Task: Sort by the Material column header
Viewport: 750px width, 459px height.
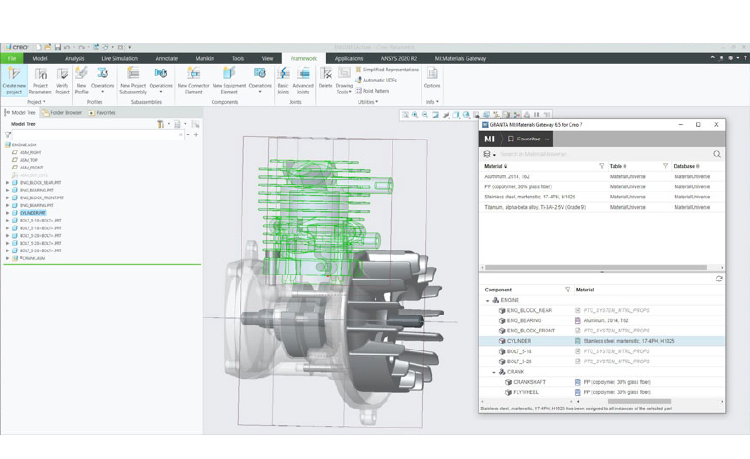Action: (x=496, y=166)
